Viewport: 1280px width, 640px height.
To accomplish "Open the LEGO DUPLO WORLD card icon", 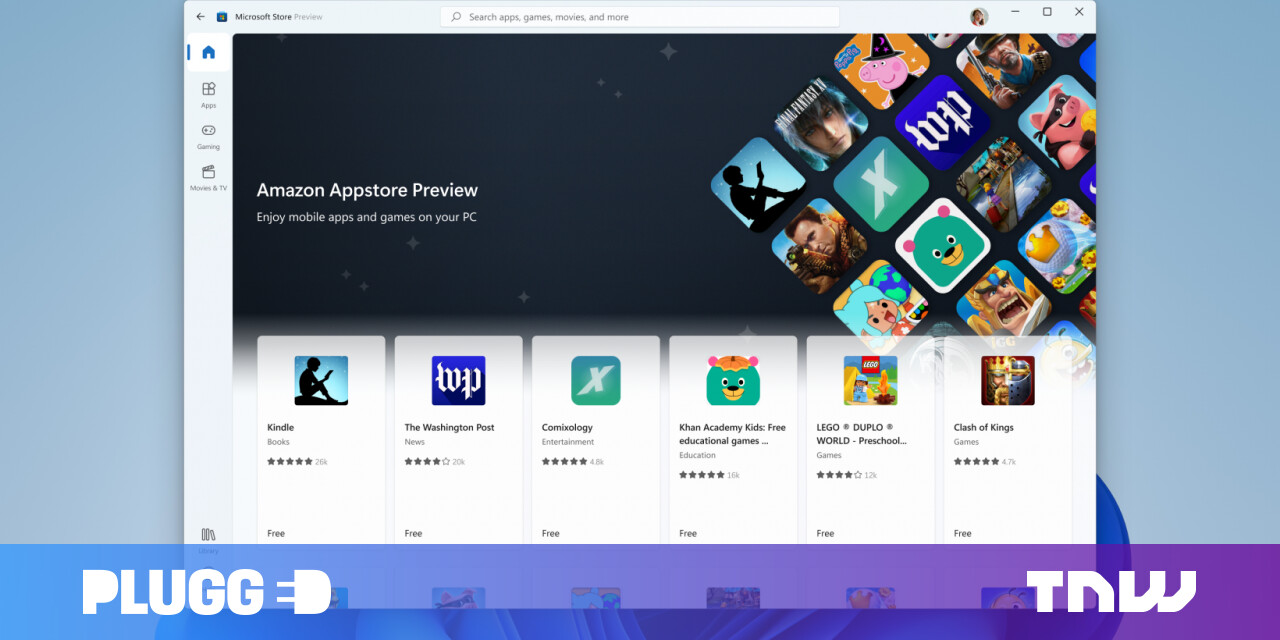I will [x=870, y=381].
